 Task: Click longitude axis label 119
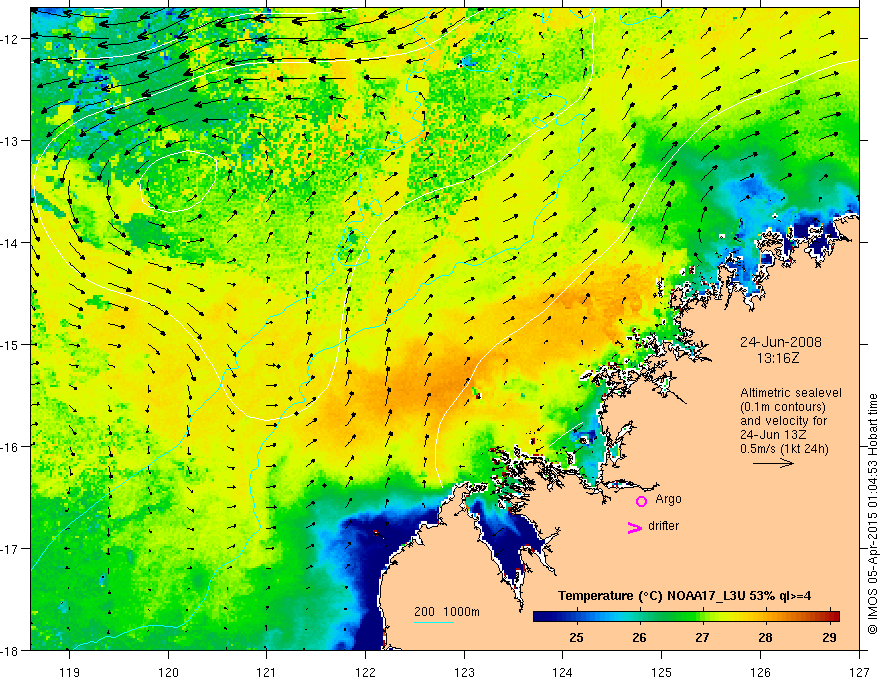pyautogui.click(x=69, y=672)
